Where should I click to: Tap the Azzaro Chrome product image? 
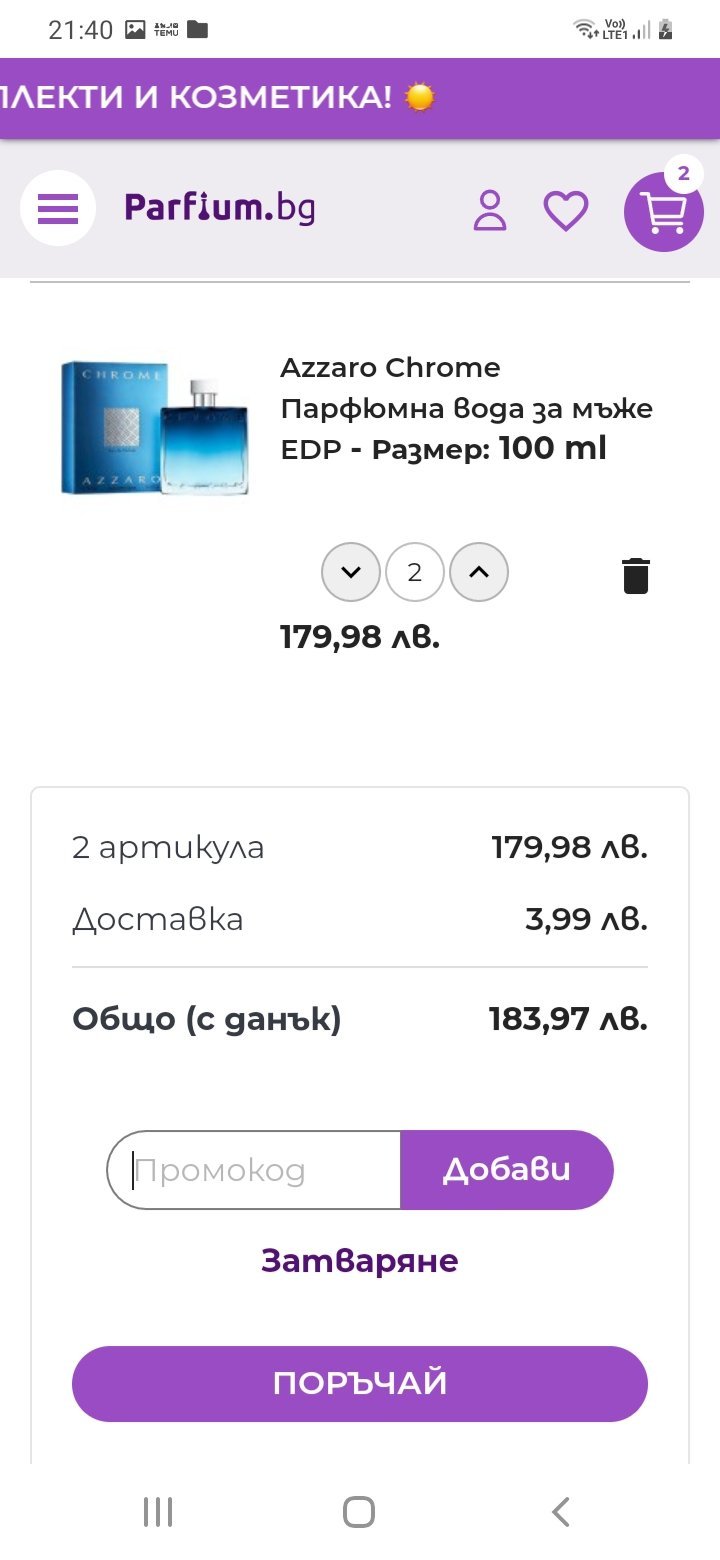155,426
